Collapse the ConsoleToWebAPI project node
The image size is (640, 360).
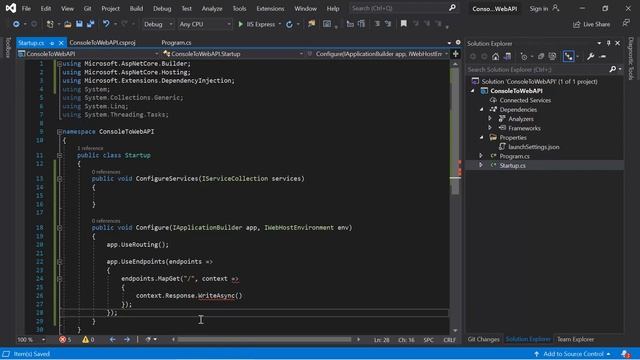[x=473, y=91]
